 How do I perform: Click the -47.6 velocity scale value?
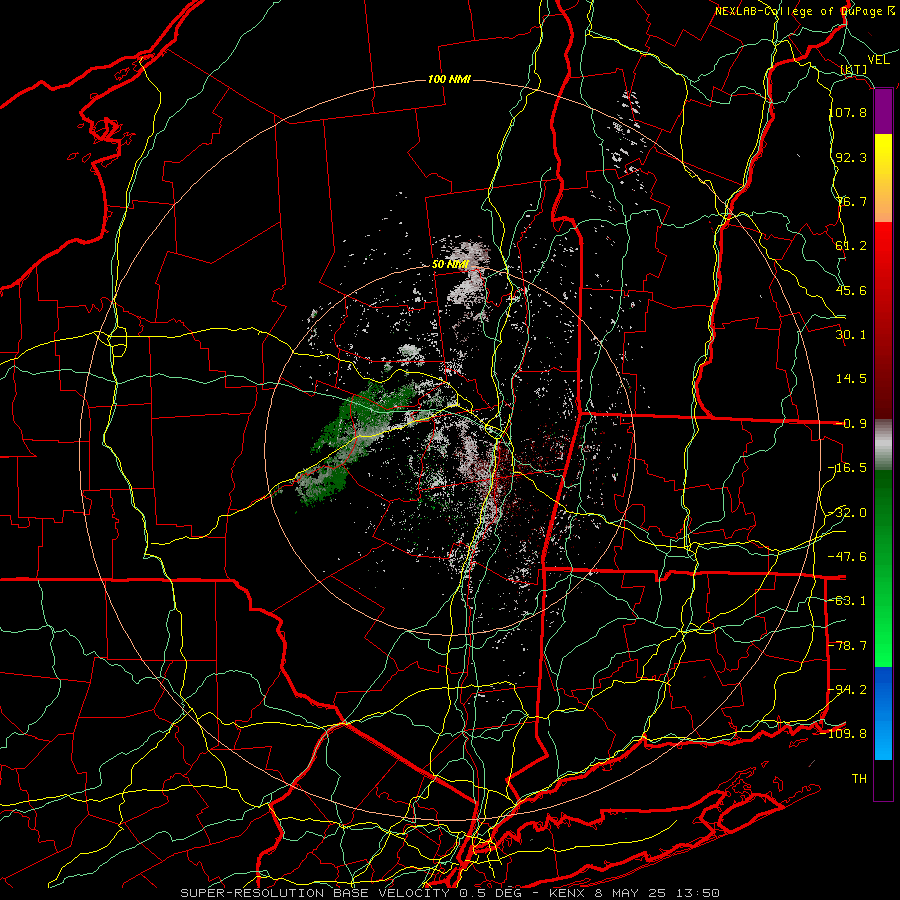coord(847,557)
